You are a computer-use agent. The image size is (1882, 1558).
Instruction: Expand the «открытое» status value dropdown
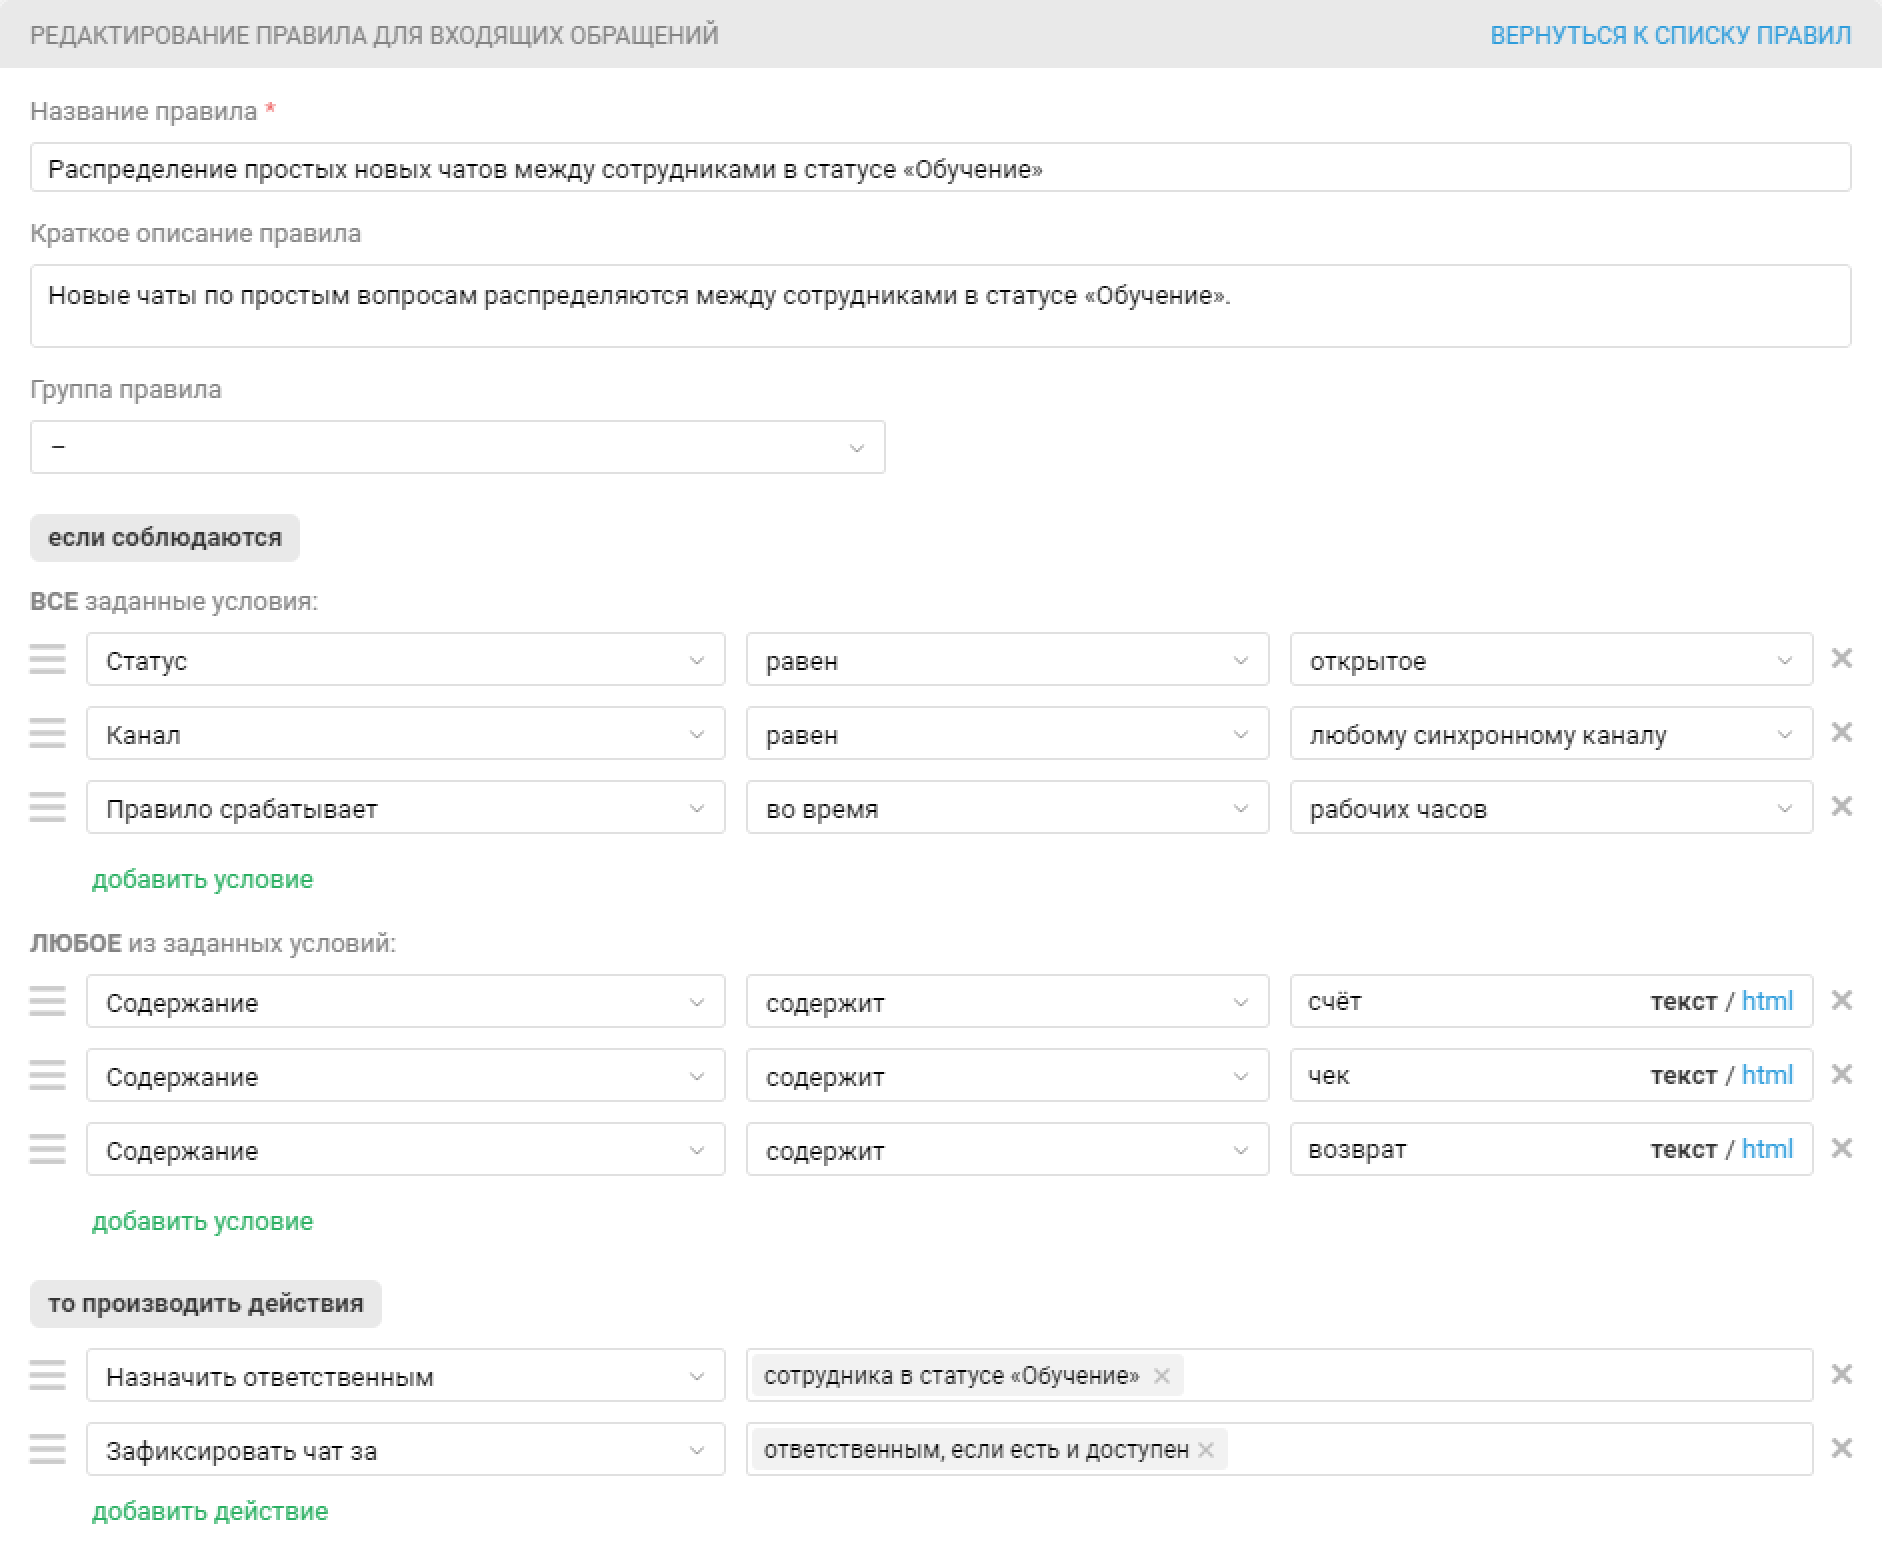1550,660
